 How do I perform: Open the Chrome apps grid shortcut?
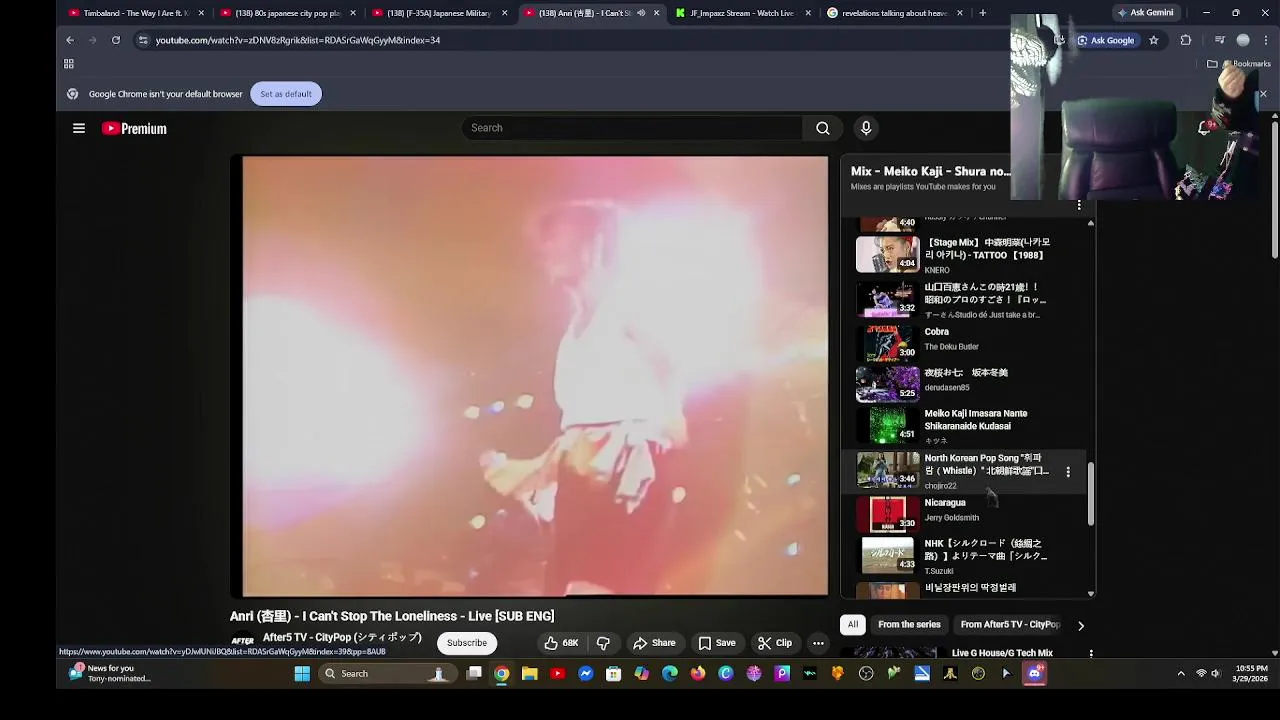click(69, 64)
